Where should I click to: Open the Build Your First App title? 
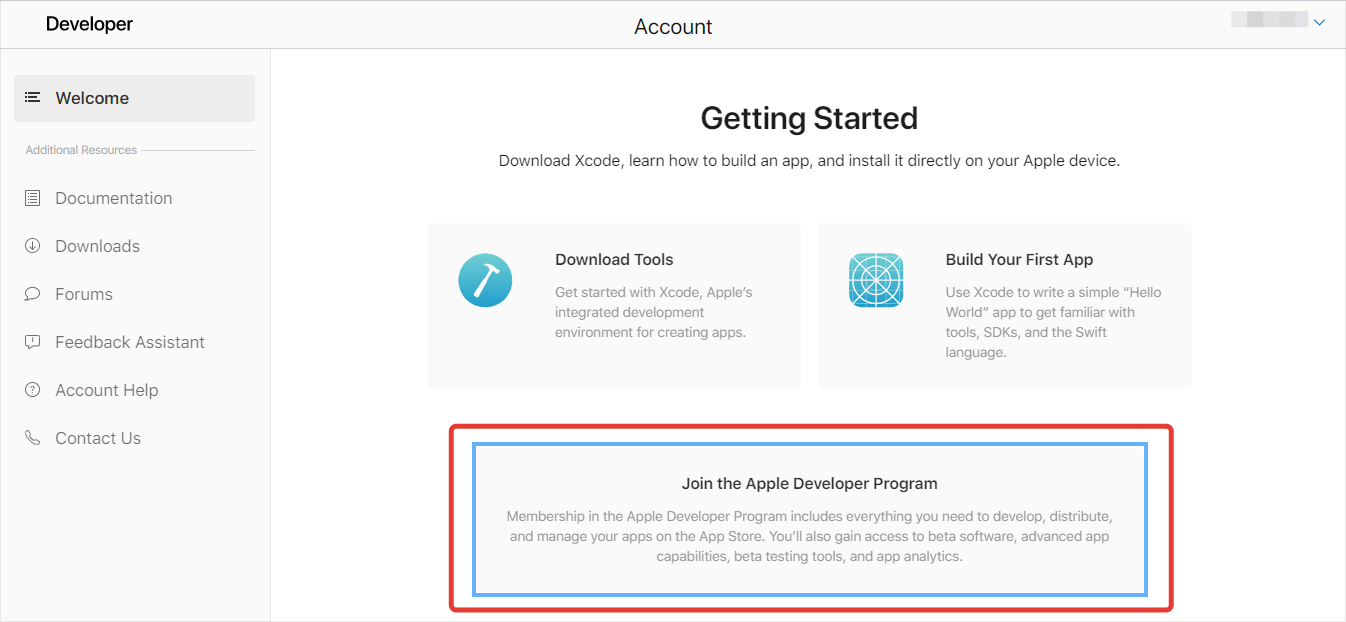(x=1019, y=259)
